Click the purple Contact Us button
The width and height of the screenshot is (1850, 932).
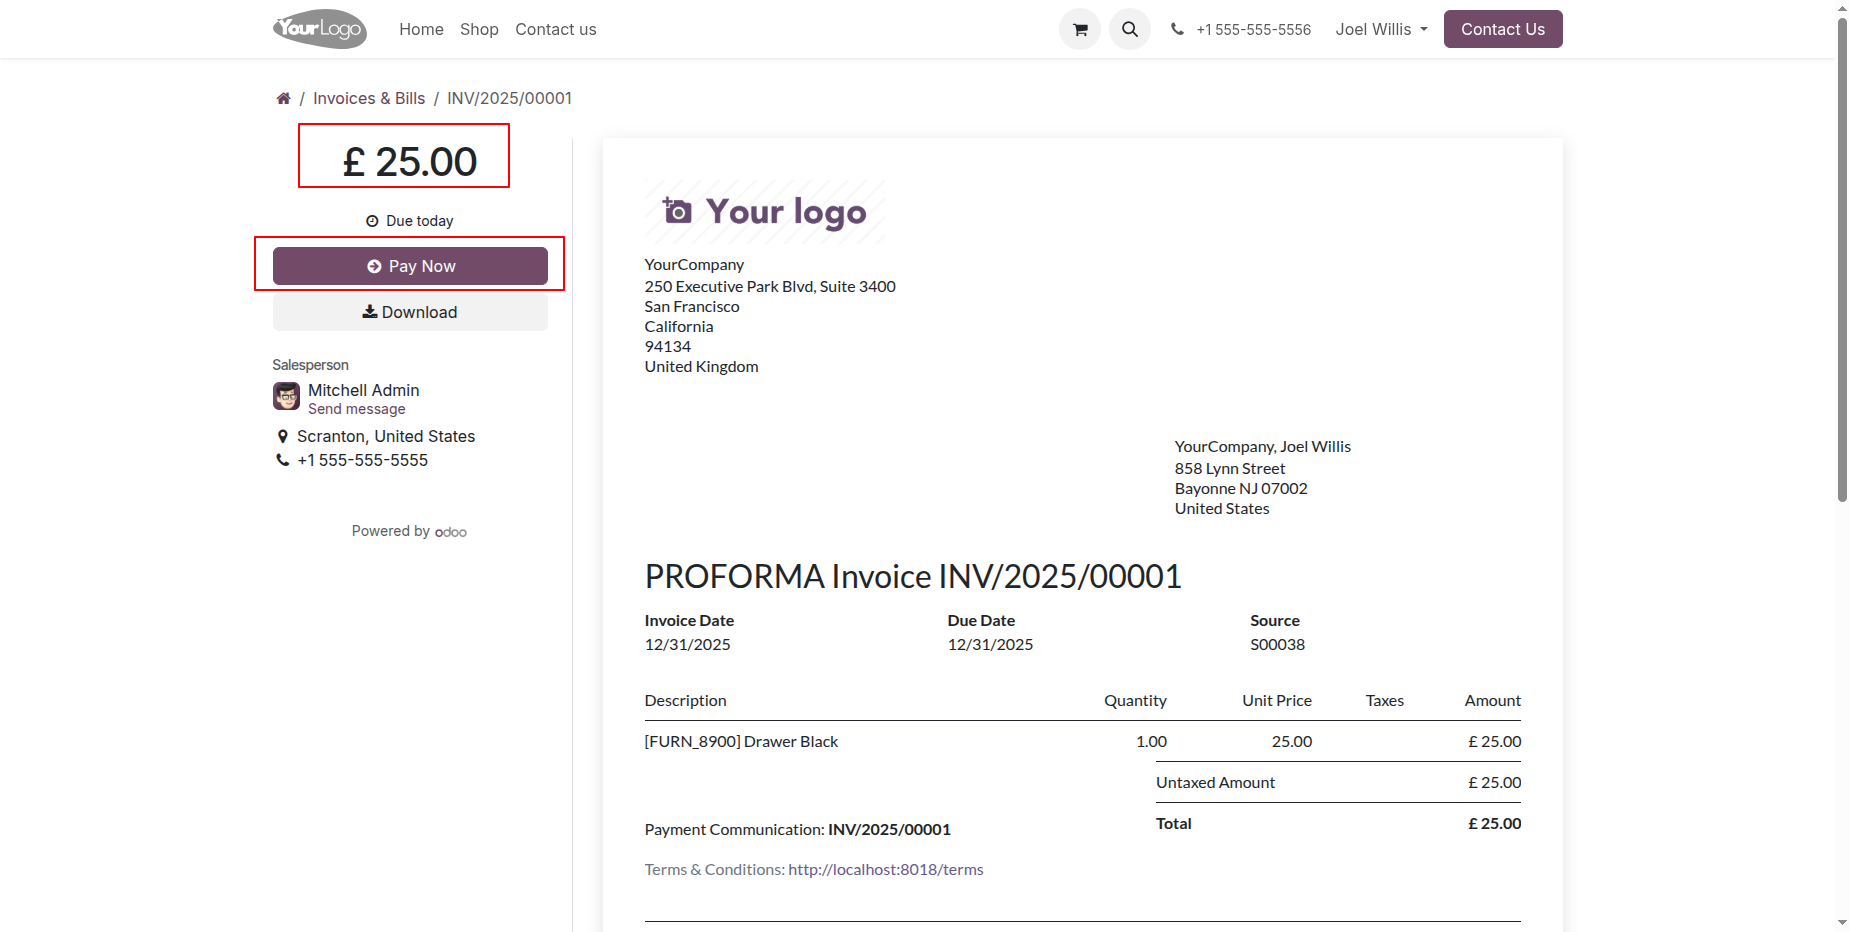click(1502, 30)
